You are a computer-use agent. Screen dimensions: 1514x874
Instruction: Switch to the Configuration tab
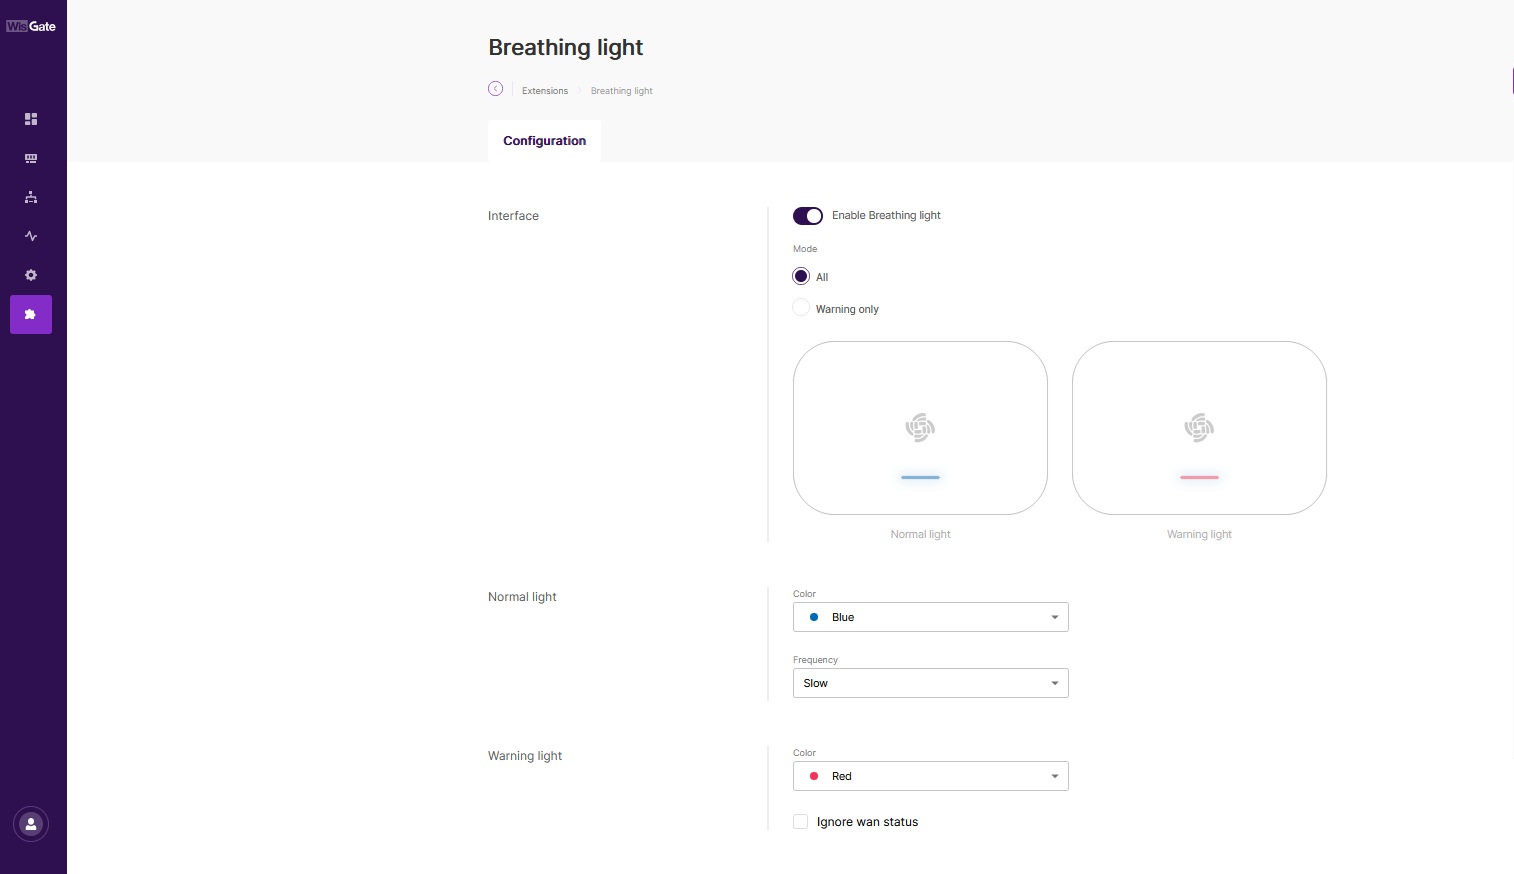point(544,141)
